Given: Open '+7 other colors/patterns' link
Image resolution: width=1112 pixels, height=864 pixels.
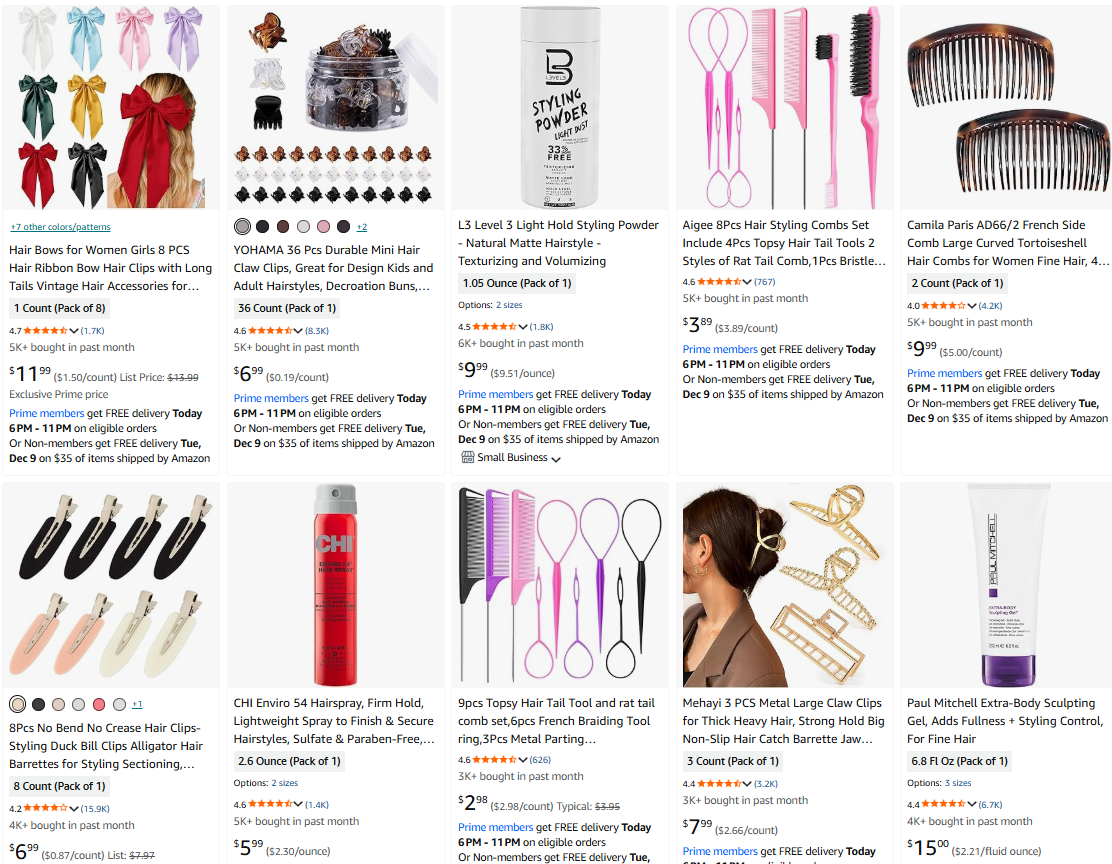Looking at the screenshot, I should (x=60, y=227).
